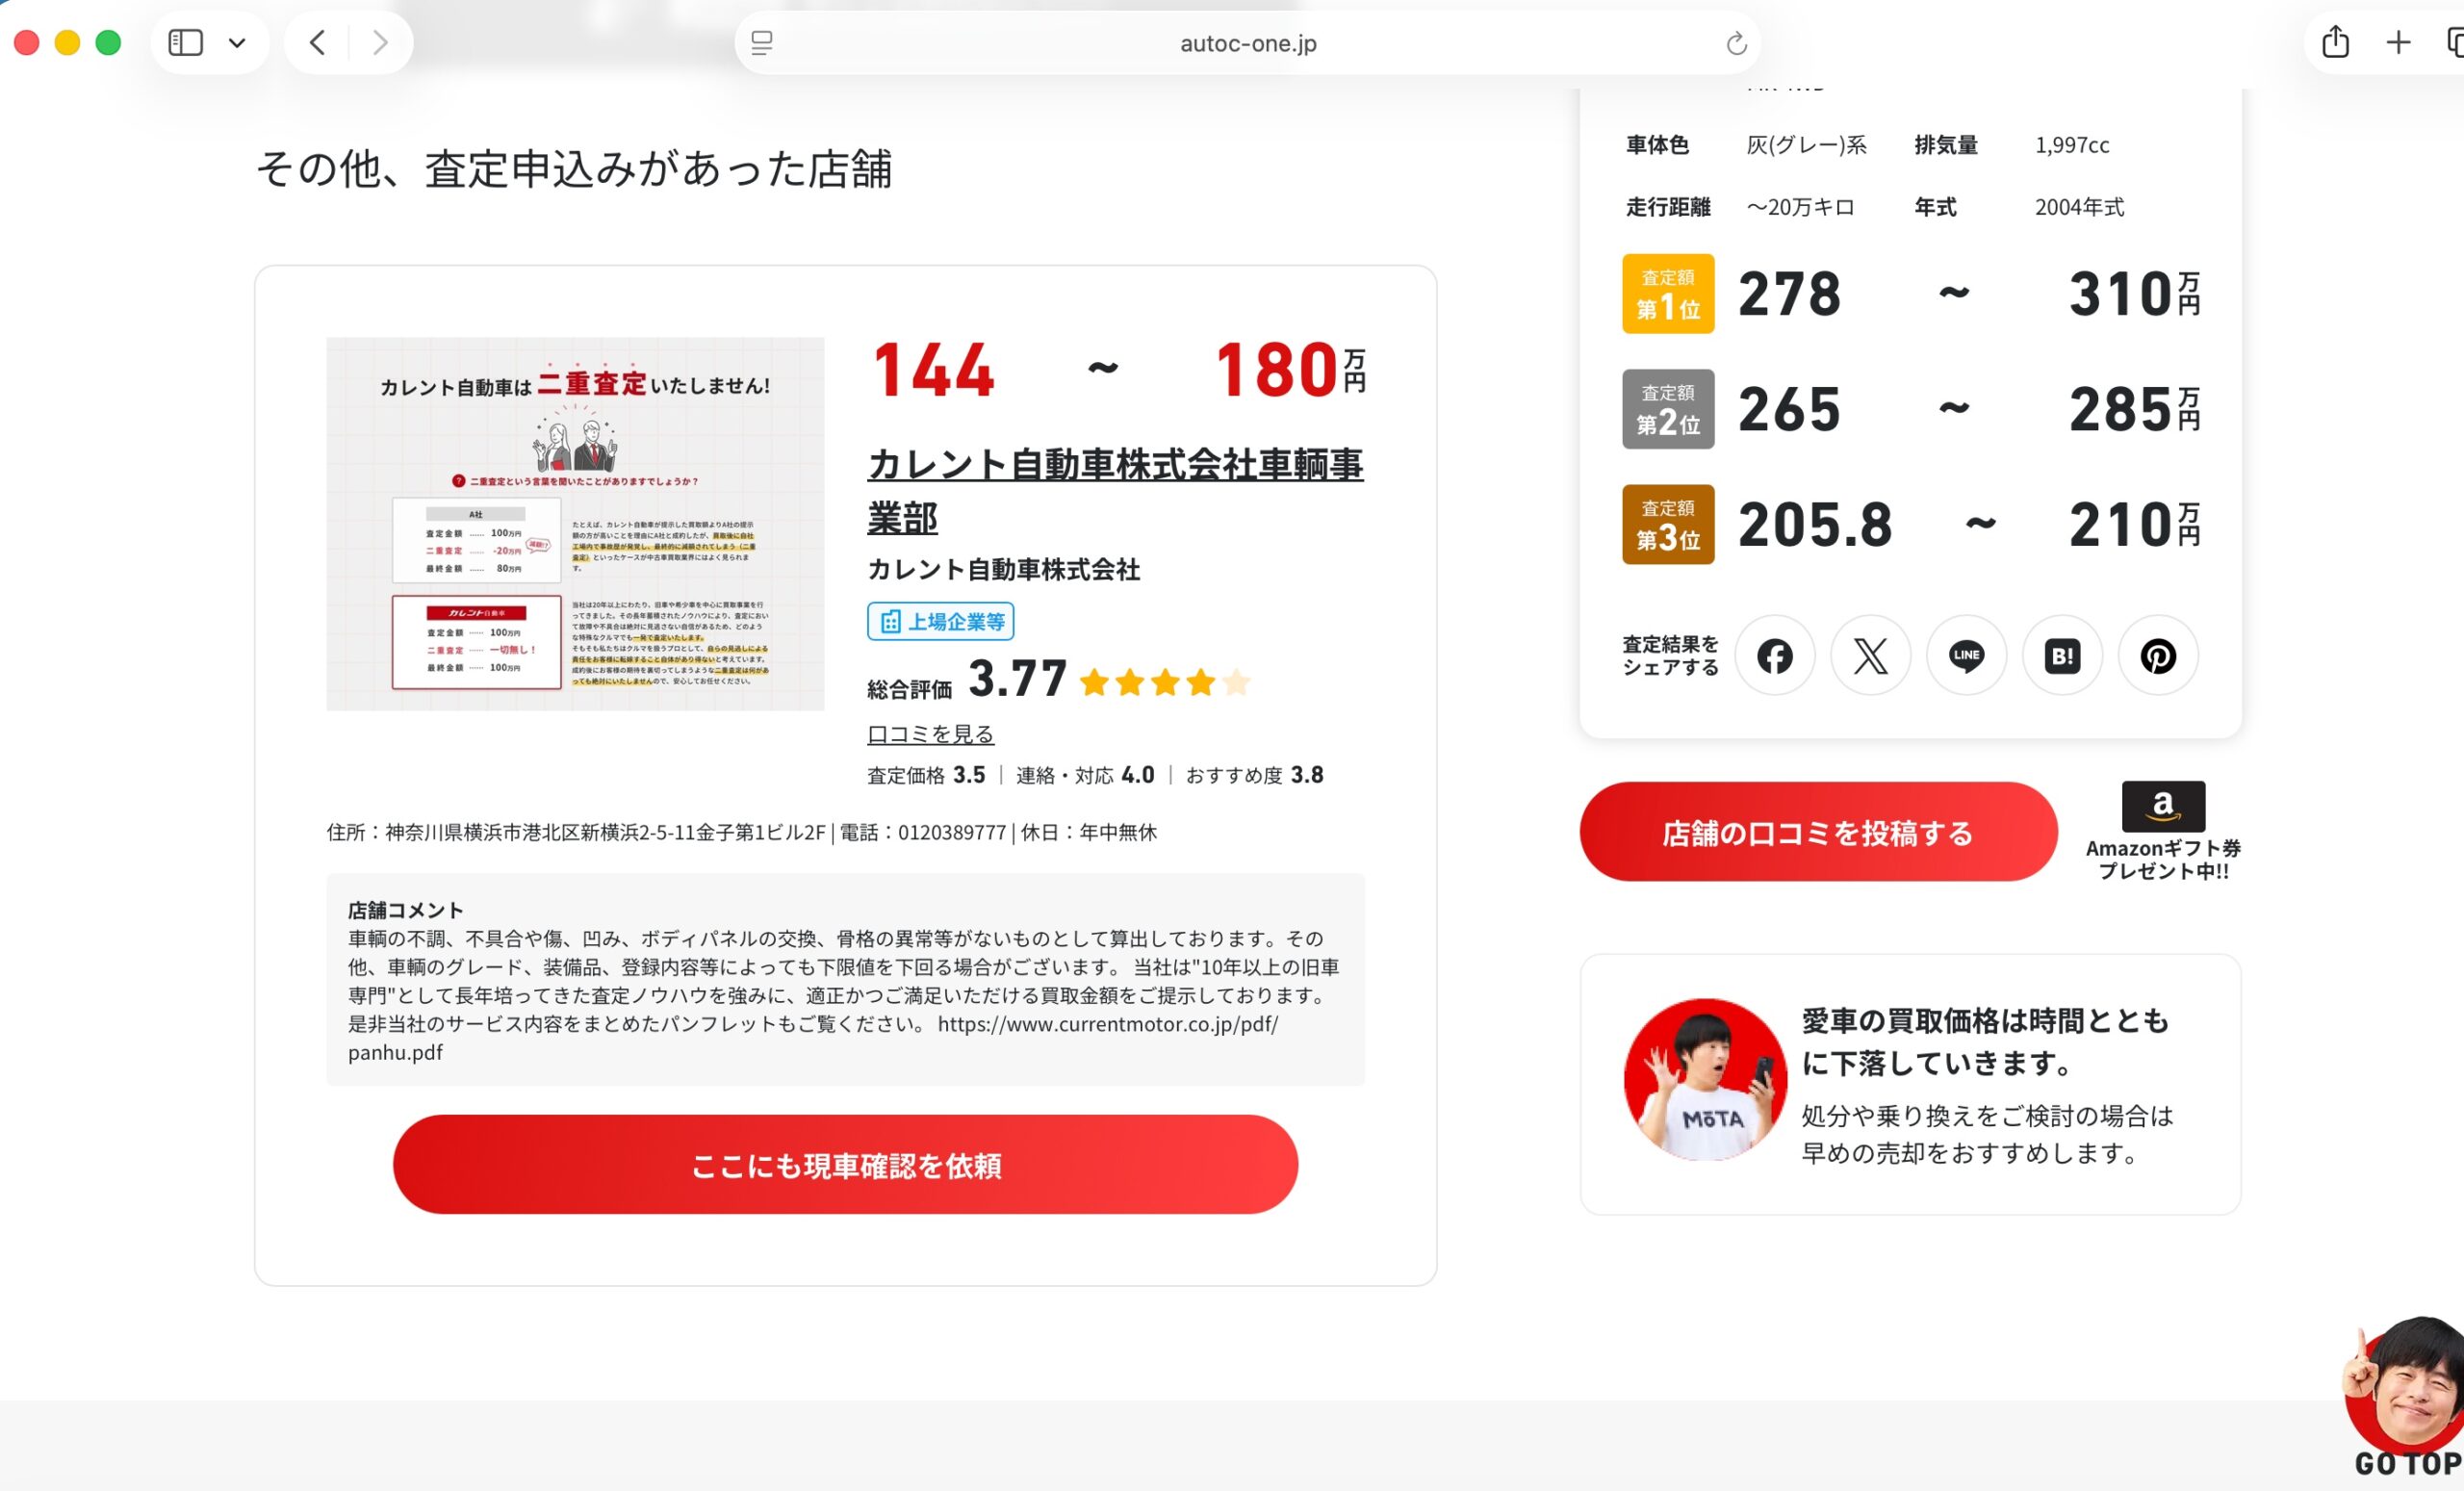
Task: Click the Amazonギフト券プレゼント中!! text
Action: coord(2163,859)
